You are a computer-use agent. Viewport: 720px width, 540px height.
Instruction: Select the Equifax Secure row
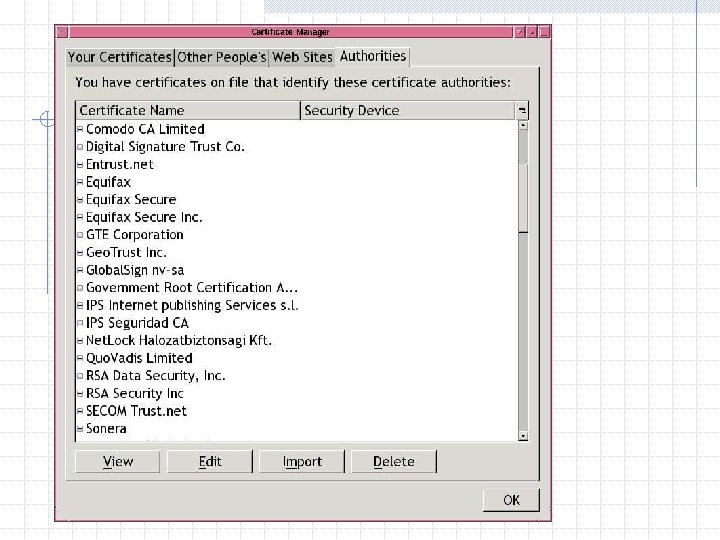point(296,200)
